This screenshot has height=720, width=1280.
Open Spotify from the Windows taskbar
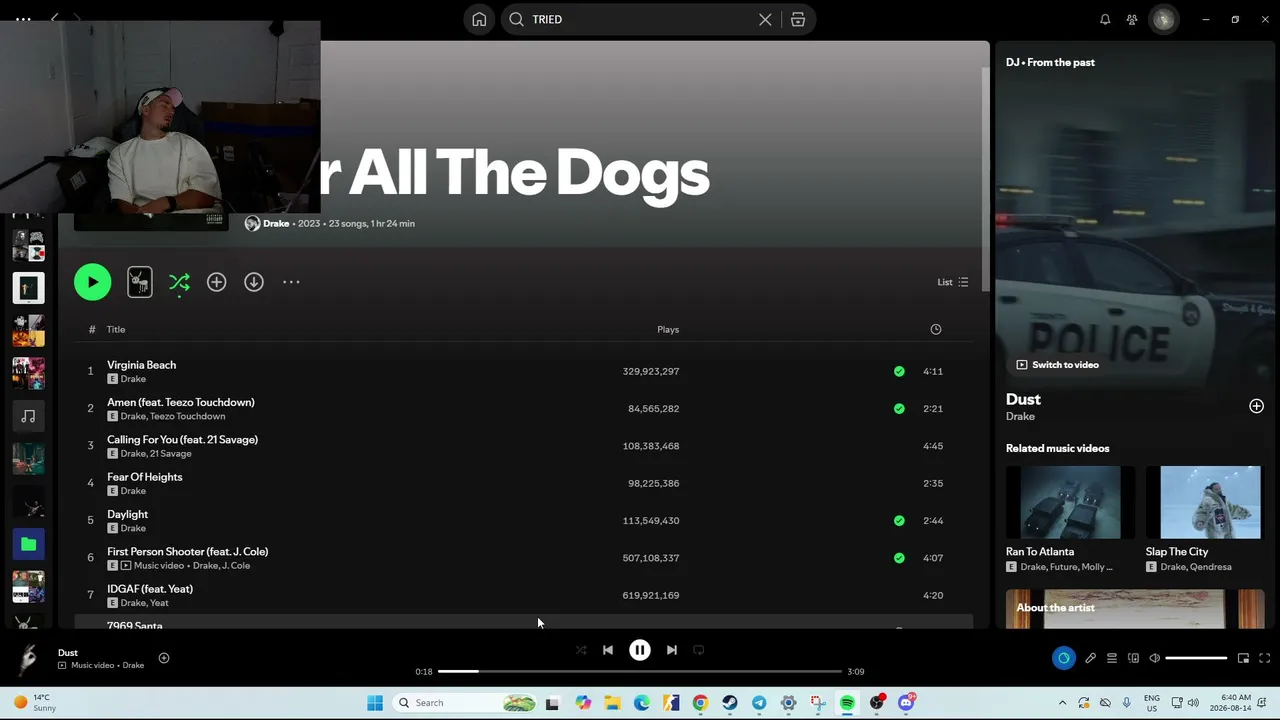pyautogui.click(x=847, y=703)
